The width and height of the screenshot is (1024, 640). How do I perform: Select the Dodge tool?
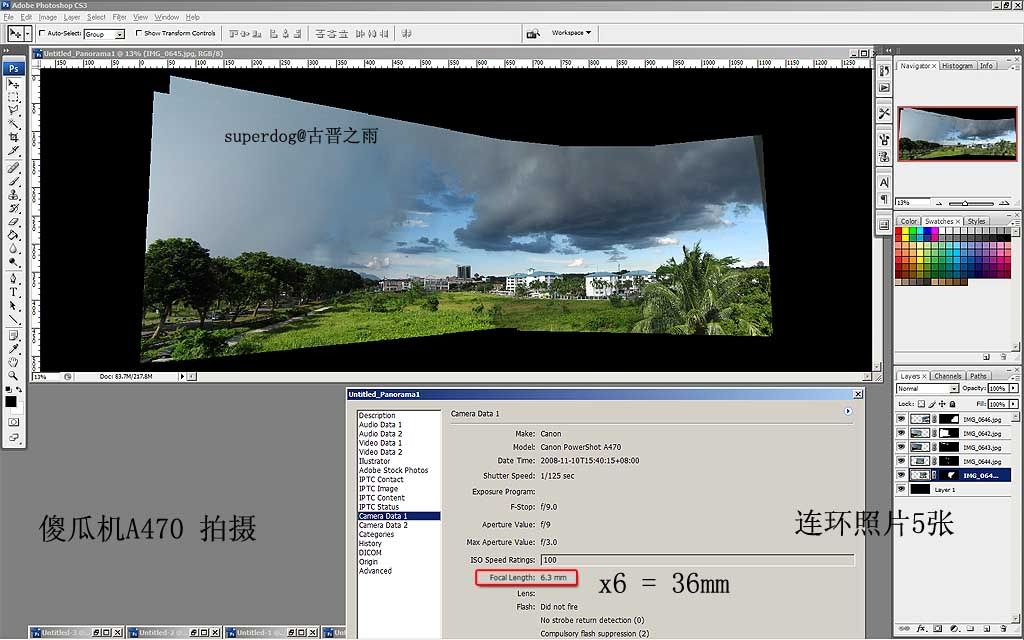coord(13,262)
